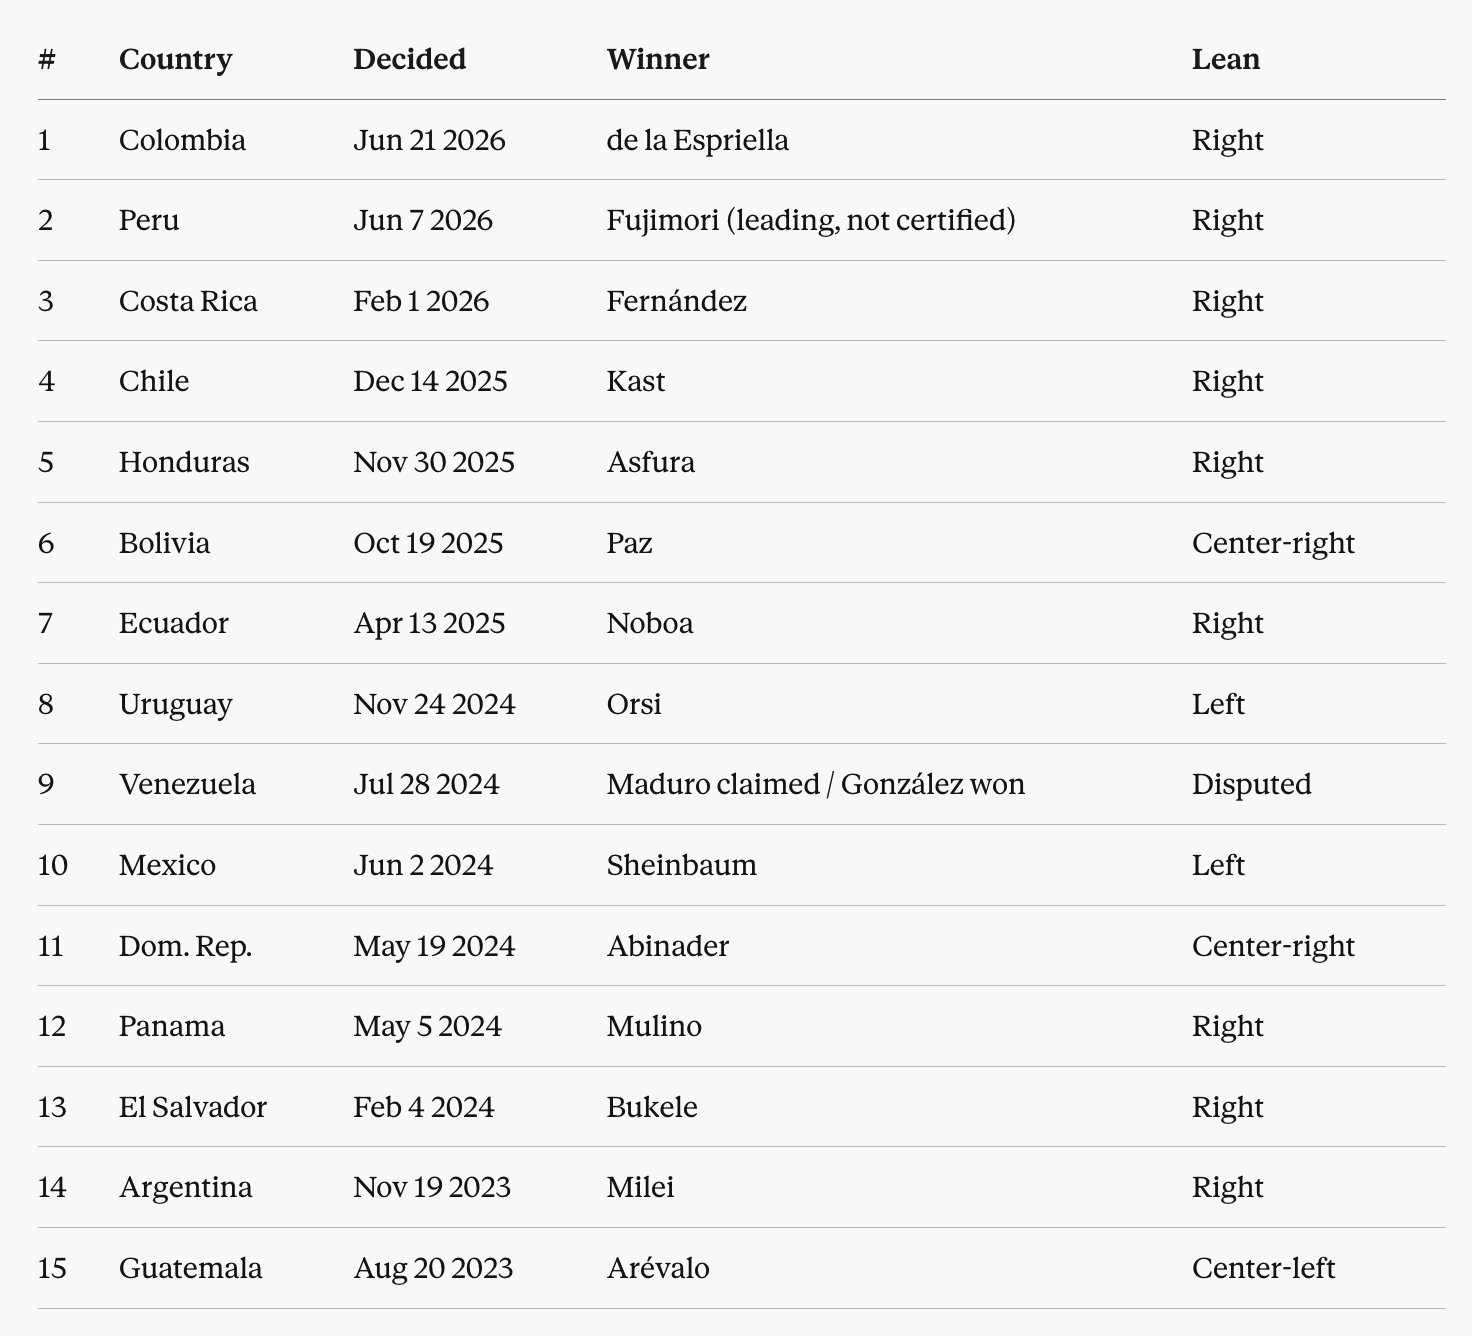Click the Country column header
Image resolution: width=1472 pixels, height=1336 pixels.
click(x=175, y=59)
